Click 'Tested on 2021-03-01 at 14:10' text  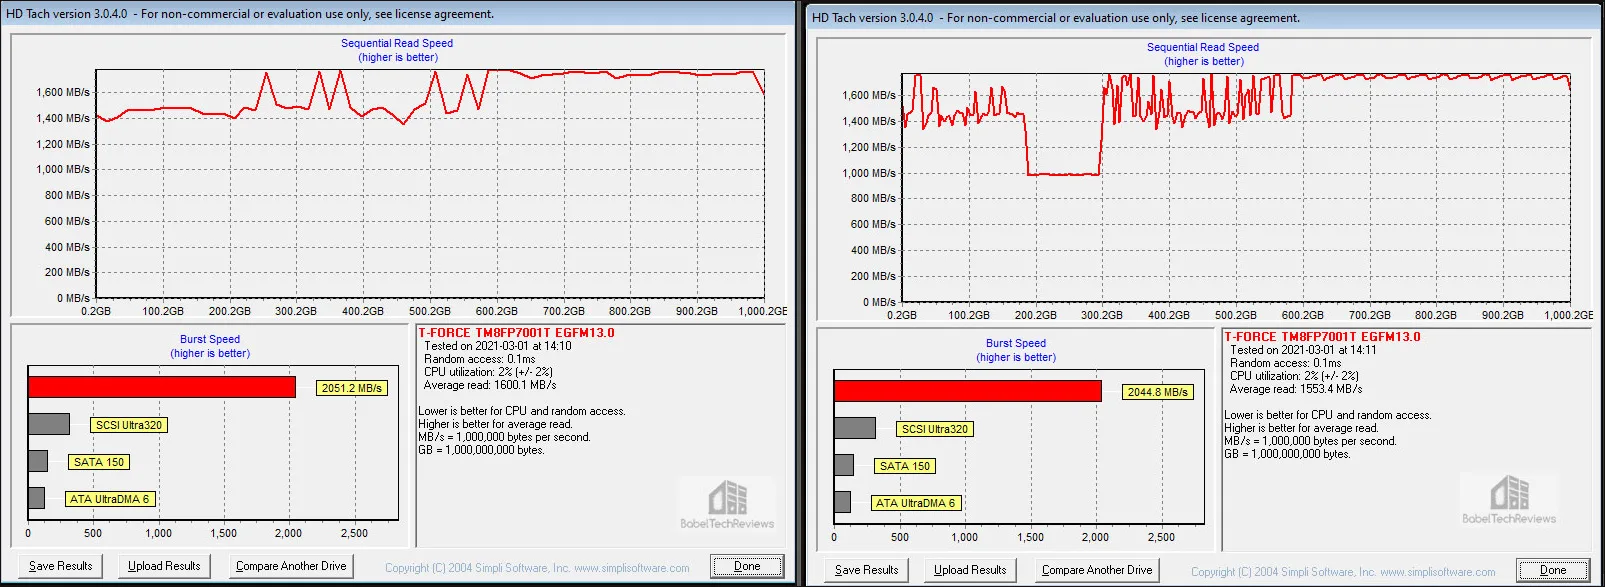[x=498, y=346]
